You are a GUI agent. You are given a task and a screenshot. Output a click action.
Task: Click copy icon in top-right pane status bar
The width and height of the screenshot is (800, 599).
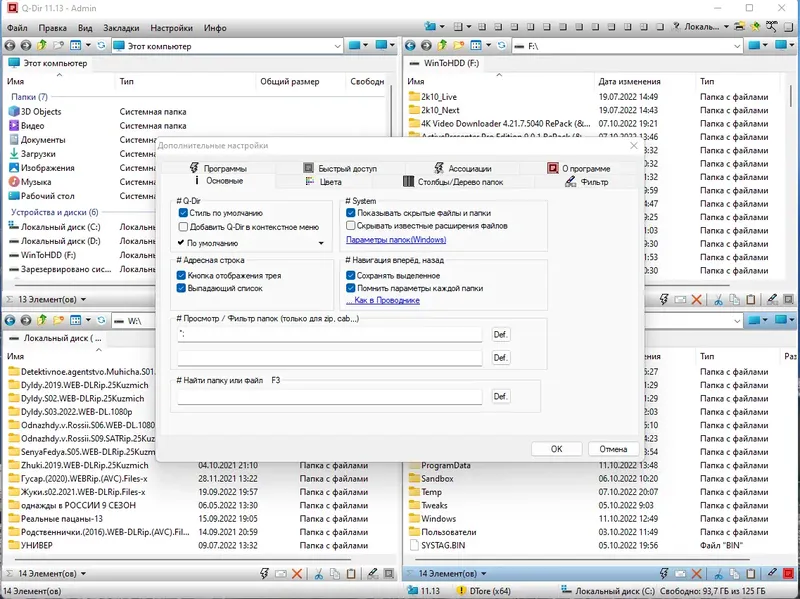tap(734, 300)
